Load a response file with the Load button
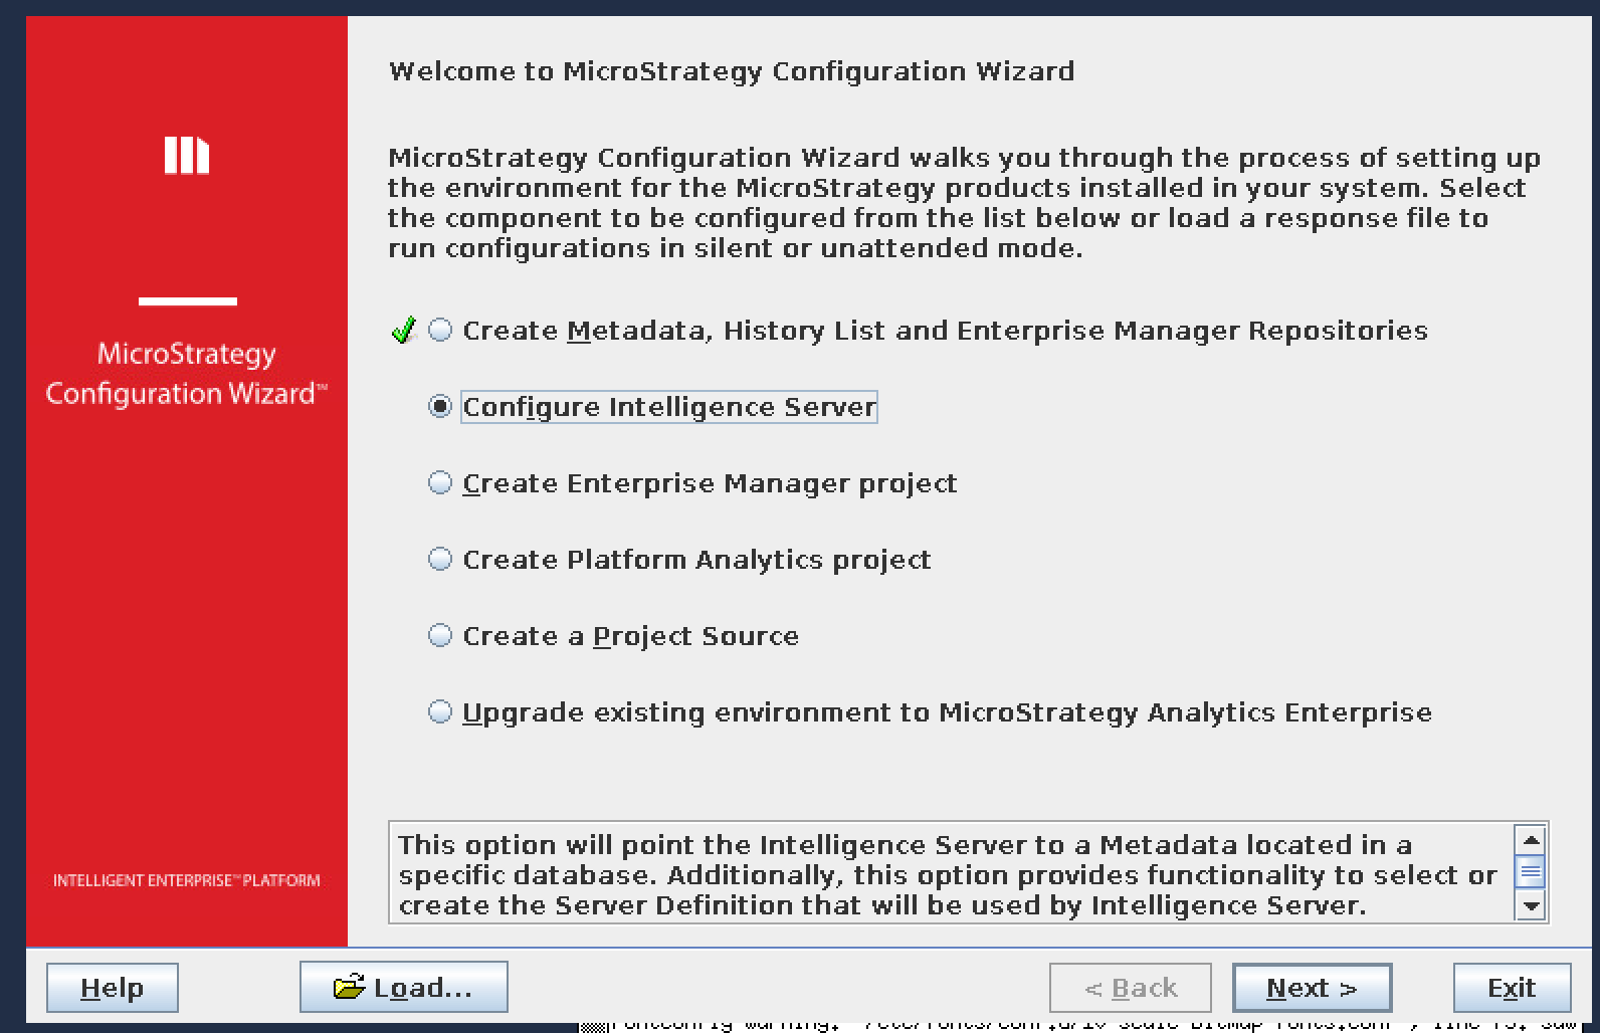Viewport: 1600px width, 1033px height. coord(402,987)
